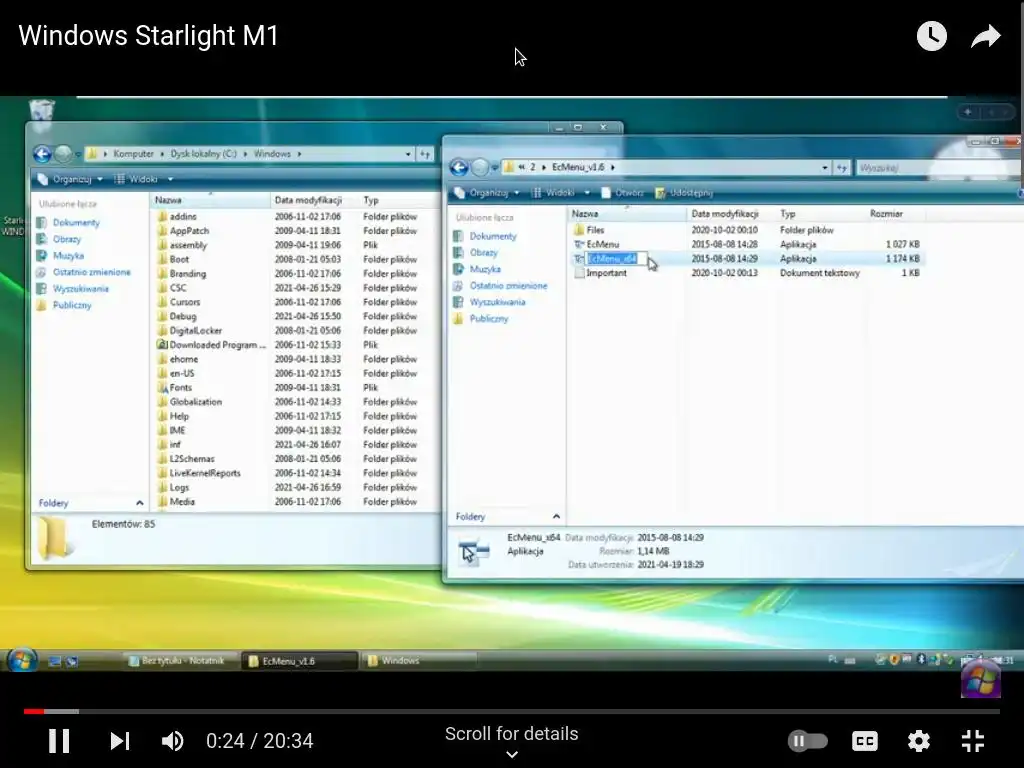Open Wyszukiwania in EcMenu_v1.6 sidebar

coord(497,302)
